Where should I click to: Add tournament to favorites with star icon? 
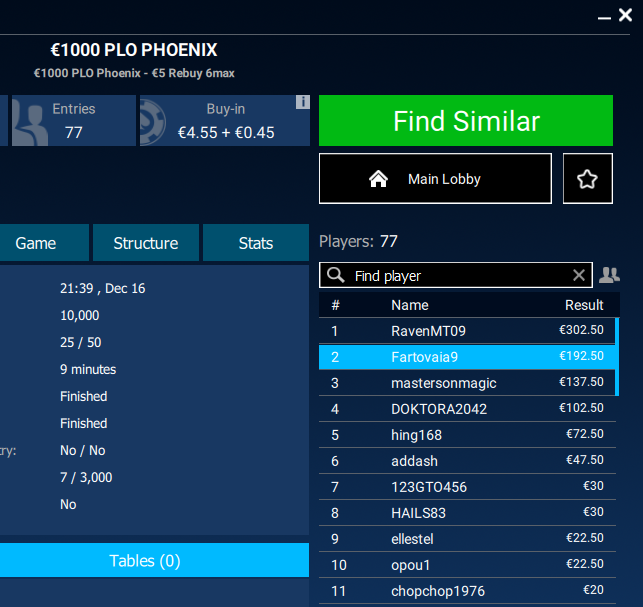click(x=588, y=178)
